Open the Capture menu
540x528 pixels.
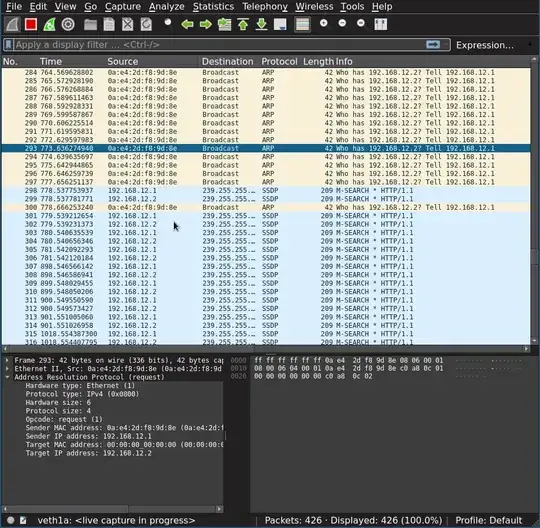[x=123, y=7]
